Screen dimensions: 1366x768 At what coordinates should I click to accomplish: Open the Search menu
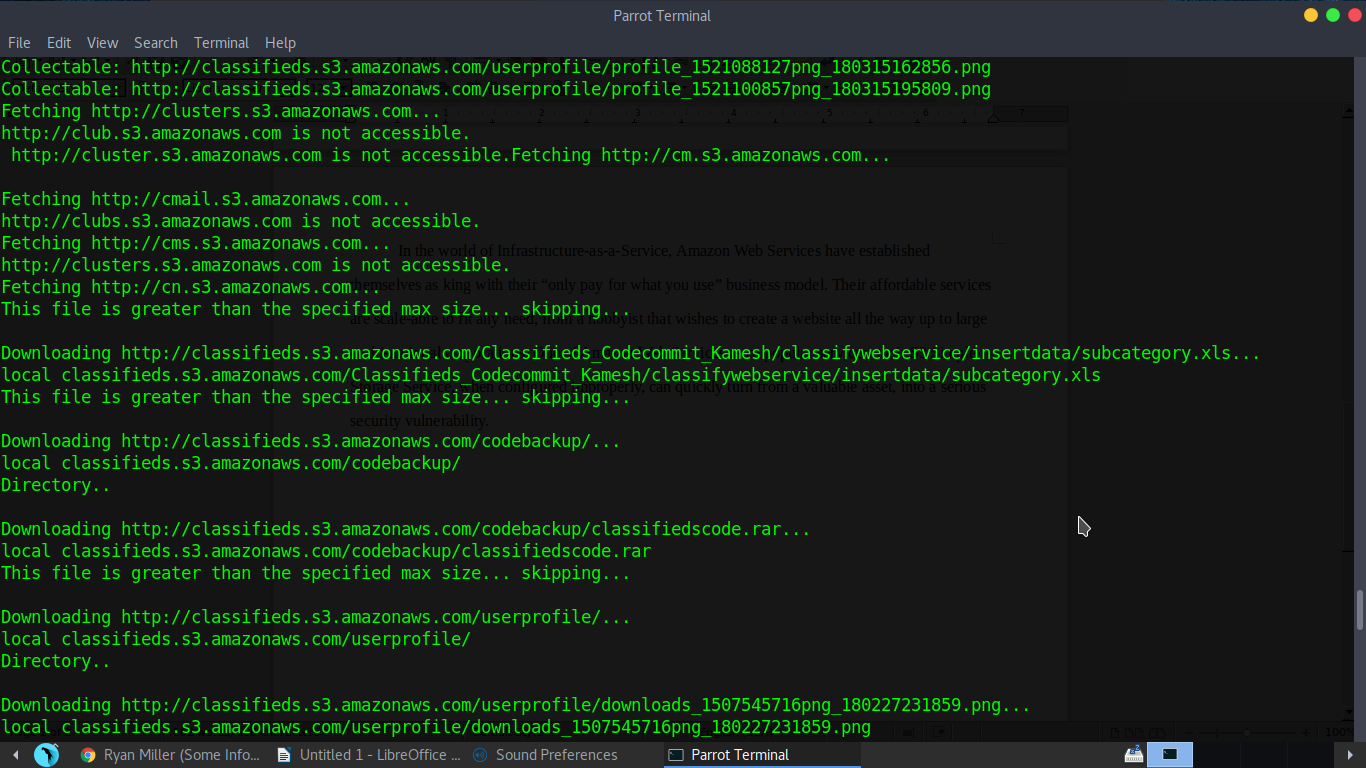tap(156, 43)
